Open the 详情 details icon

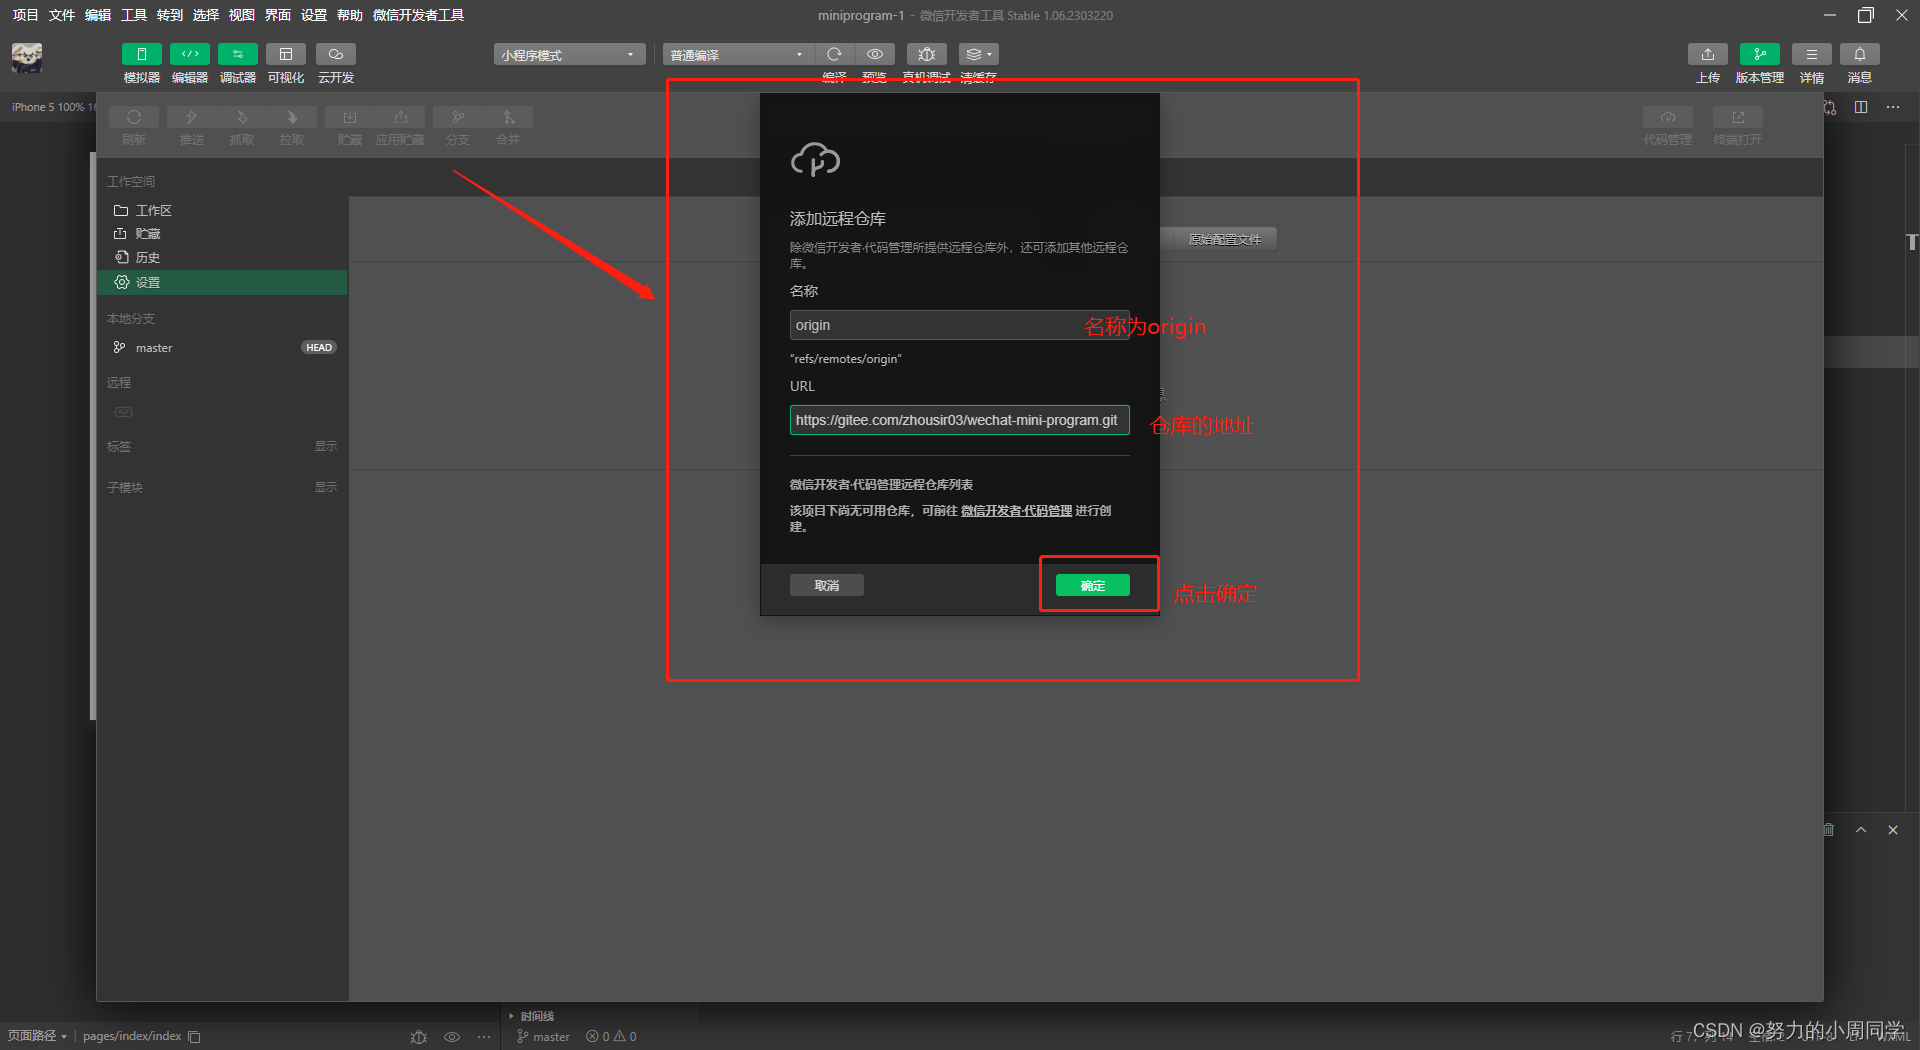click(1812, 54)
